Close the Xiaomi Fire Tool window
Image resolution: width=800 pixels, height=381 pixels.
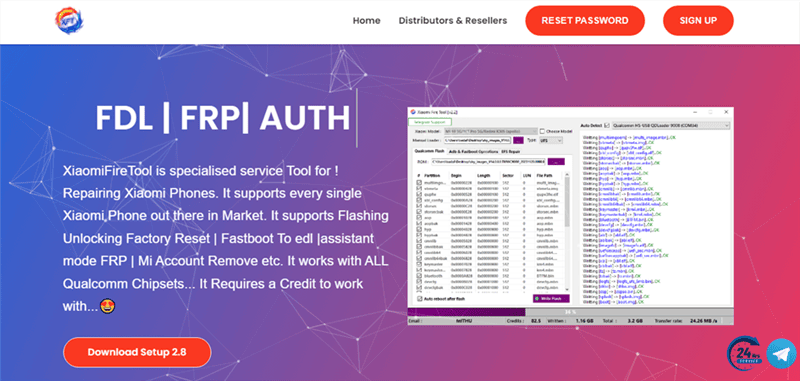click(726, 112)
